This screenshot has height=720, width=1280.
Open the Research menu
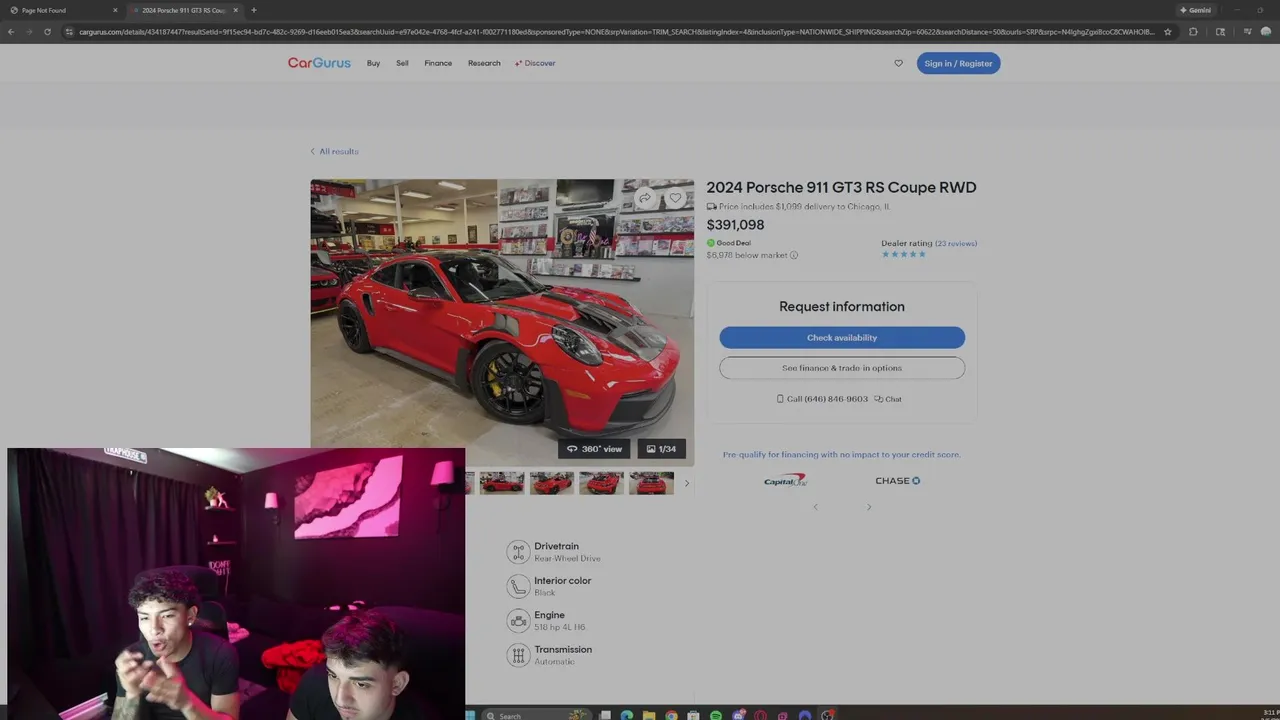(x=484, y=63)
